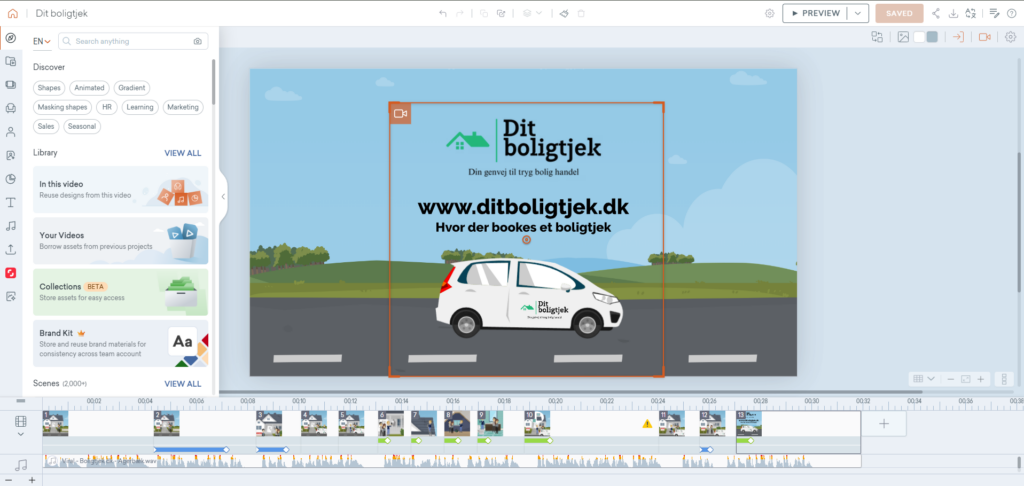Viewport: 1024px width, 486px height.
Task: Open scene settings gear icon
Action: [x=1010, y=37]
